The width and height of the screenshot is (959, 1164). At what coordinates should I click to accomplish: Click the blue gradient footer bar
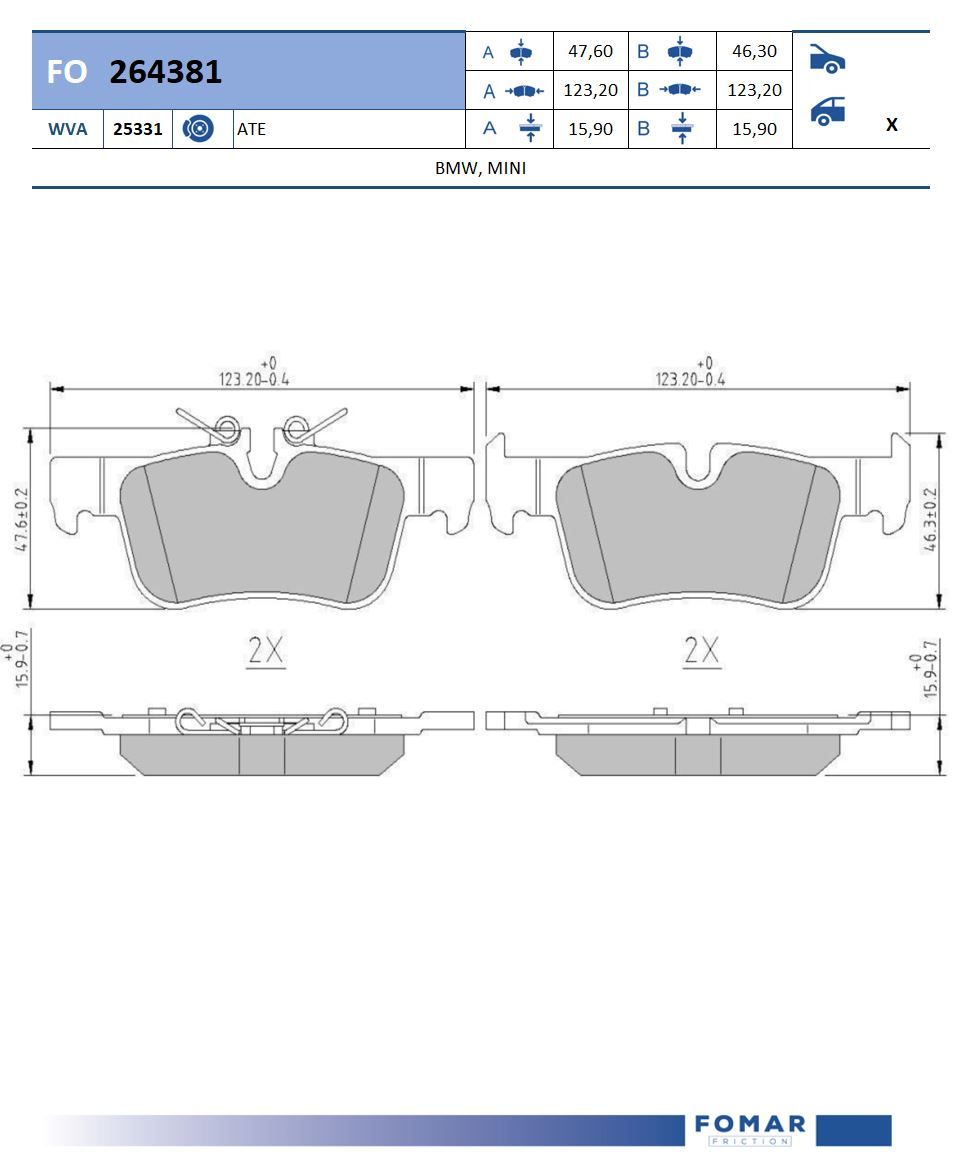pos(360,1130)
